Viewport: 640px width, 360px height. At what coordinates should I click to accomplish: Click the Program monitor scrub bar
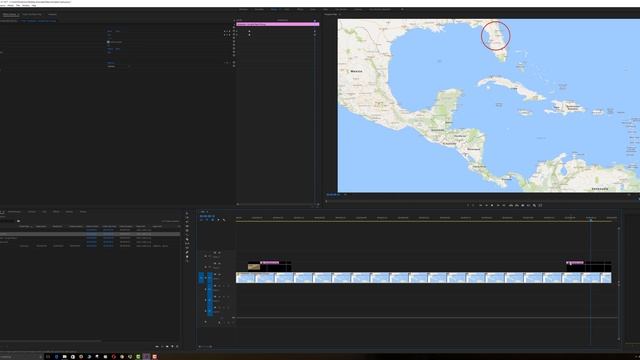(x=482, y=200)
